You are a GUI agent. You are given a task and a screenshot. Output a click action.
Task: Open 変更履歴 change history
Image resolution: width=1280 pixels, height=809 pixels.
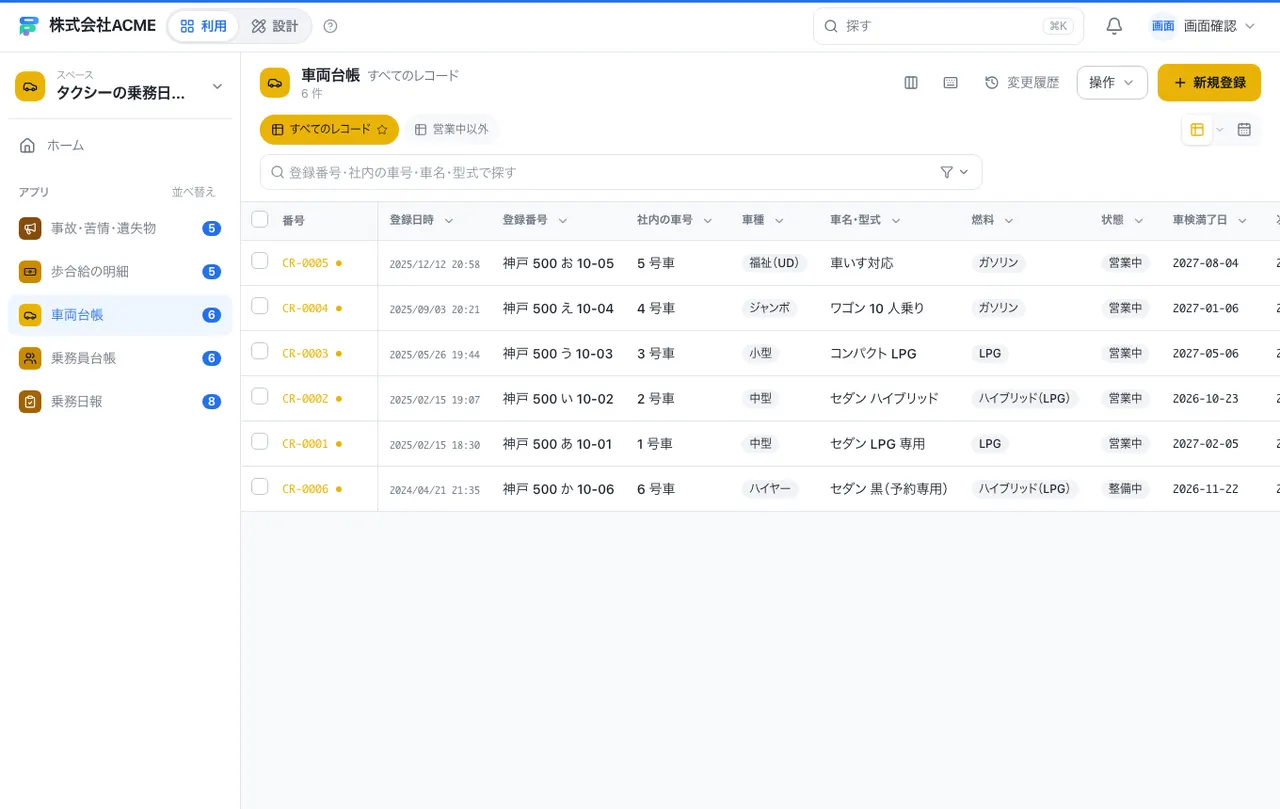pos(1022,83)
